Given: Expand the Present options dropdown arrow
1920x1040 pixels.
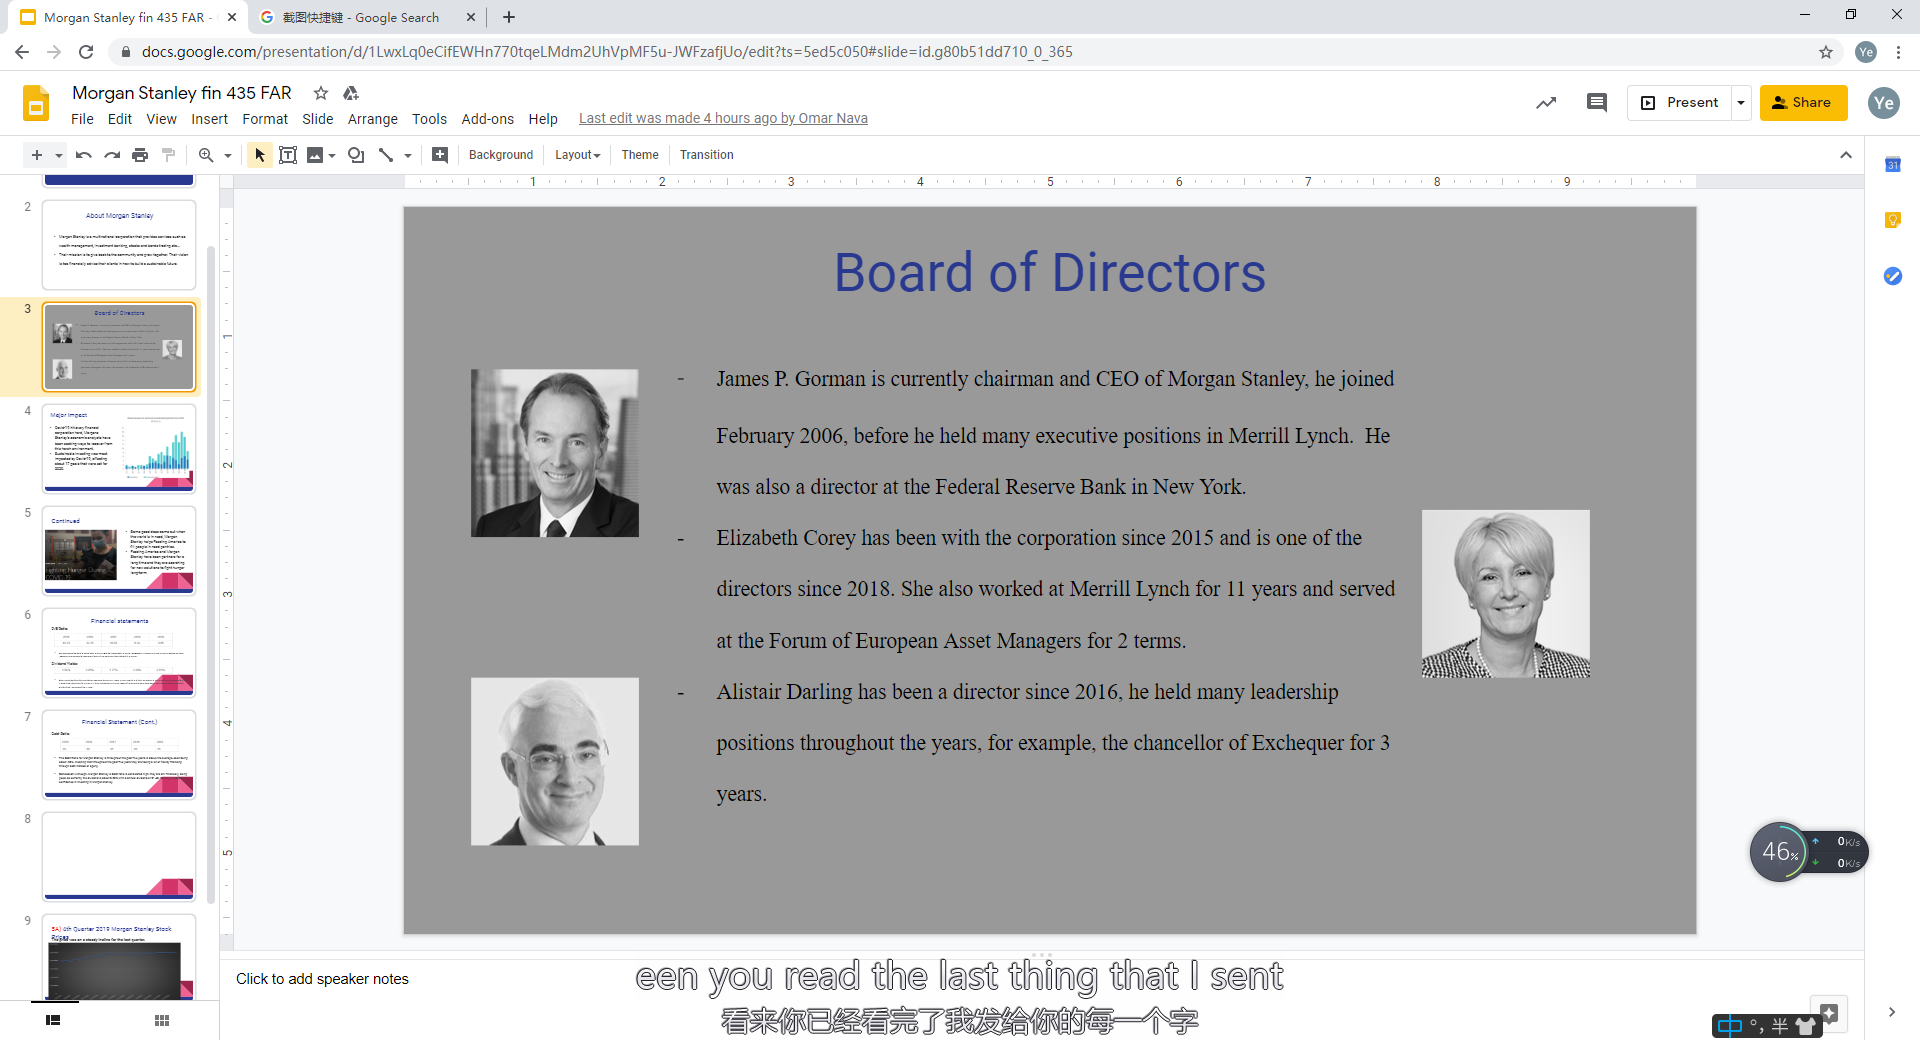Looking at the screenshot, I should 1741,103.
